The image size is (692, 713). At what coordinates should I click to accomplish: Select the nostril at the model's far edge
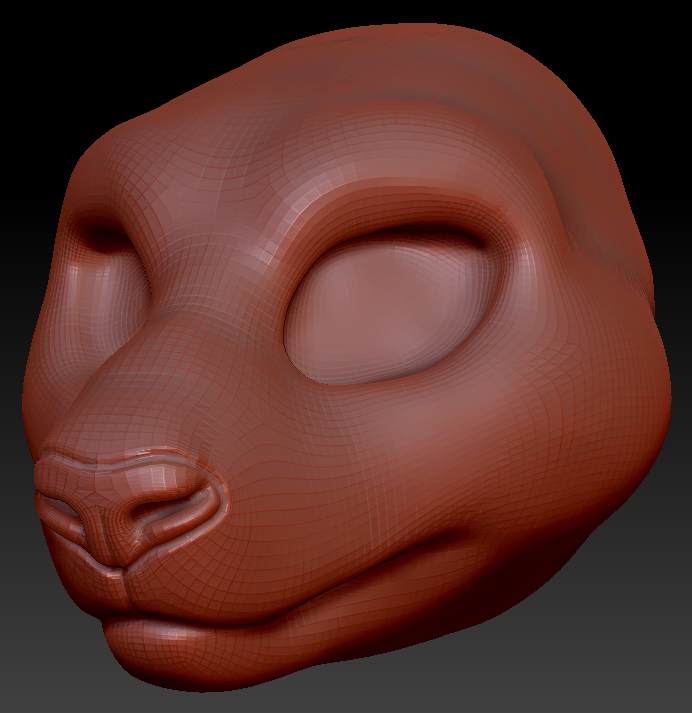60,507
